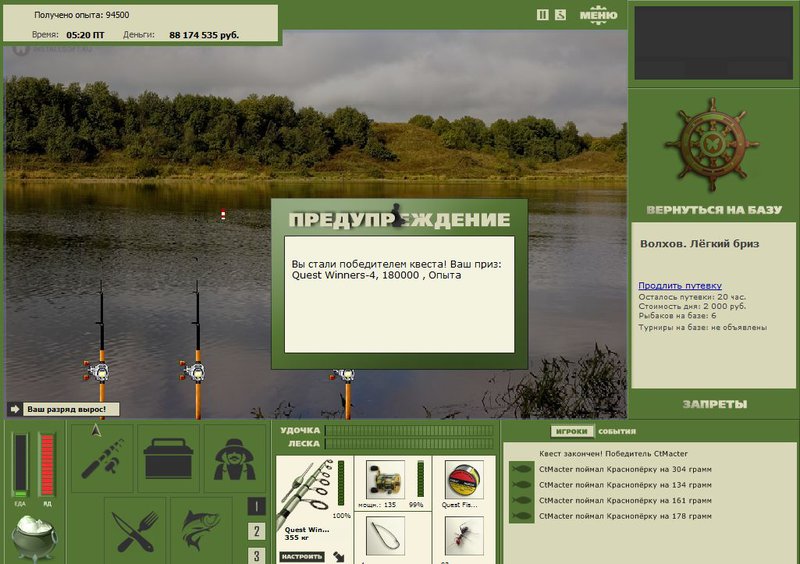Open the food knife-and-fork panel
800x564 pixels.
tap(135, 531)
